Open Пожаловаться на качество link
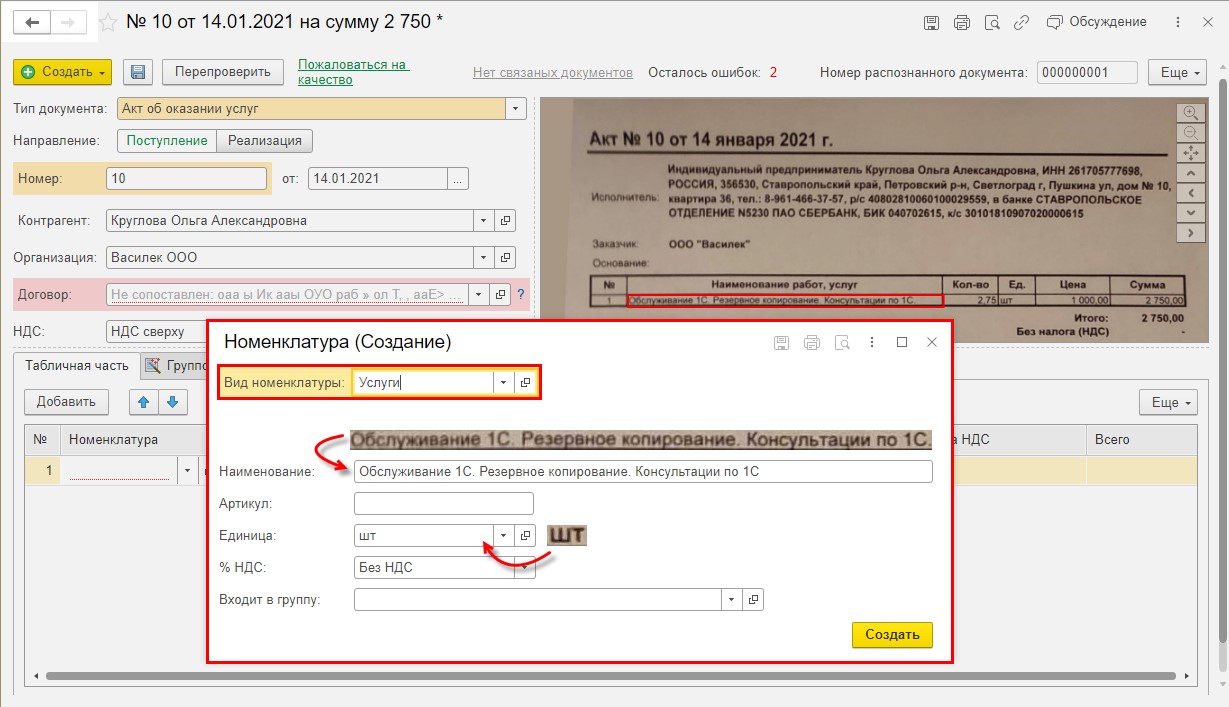This screenshot has height=707, width=1229. point(354,72)
